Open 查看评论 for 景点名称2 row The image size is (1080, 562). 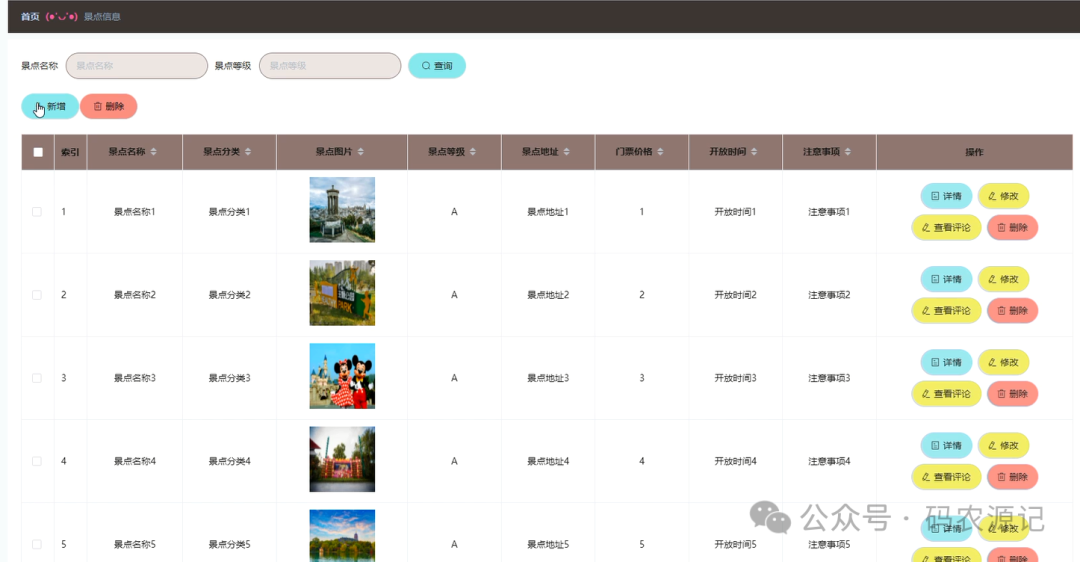coord(946,311)
